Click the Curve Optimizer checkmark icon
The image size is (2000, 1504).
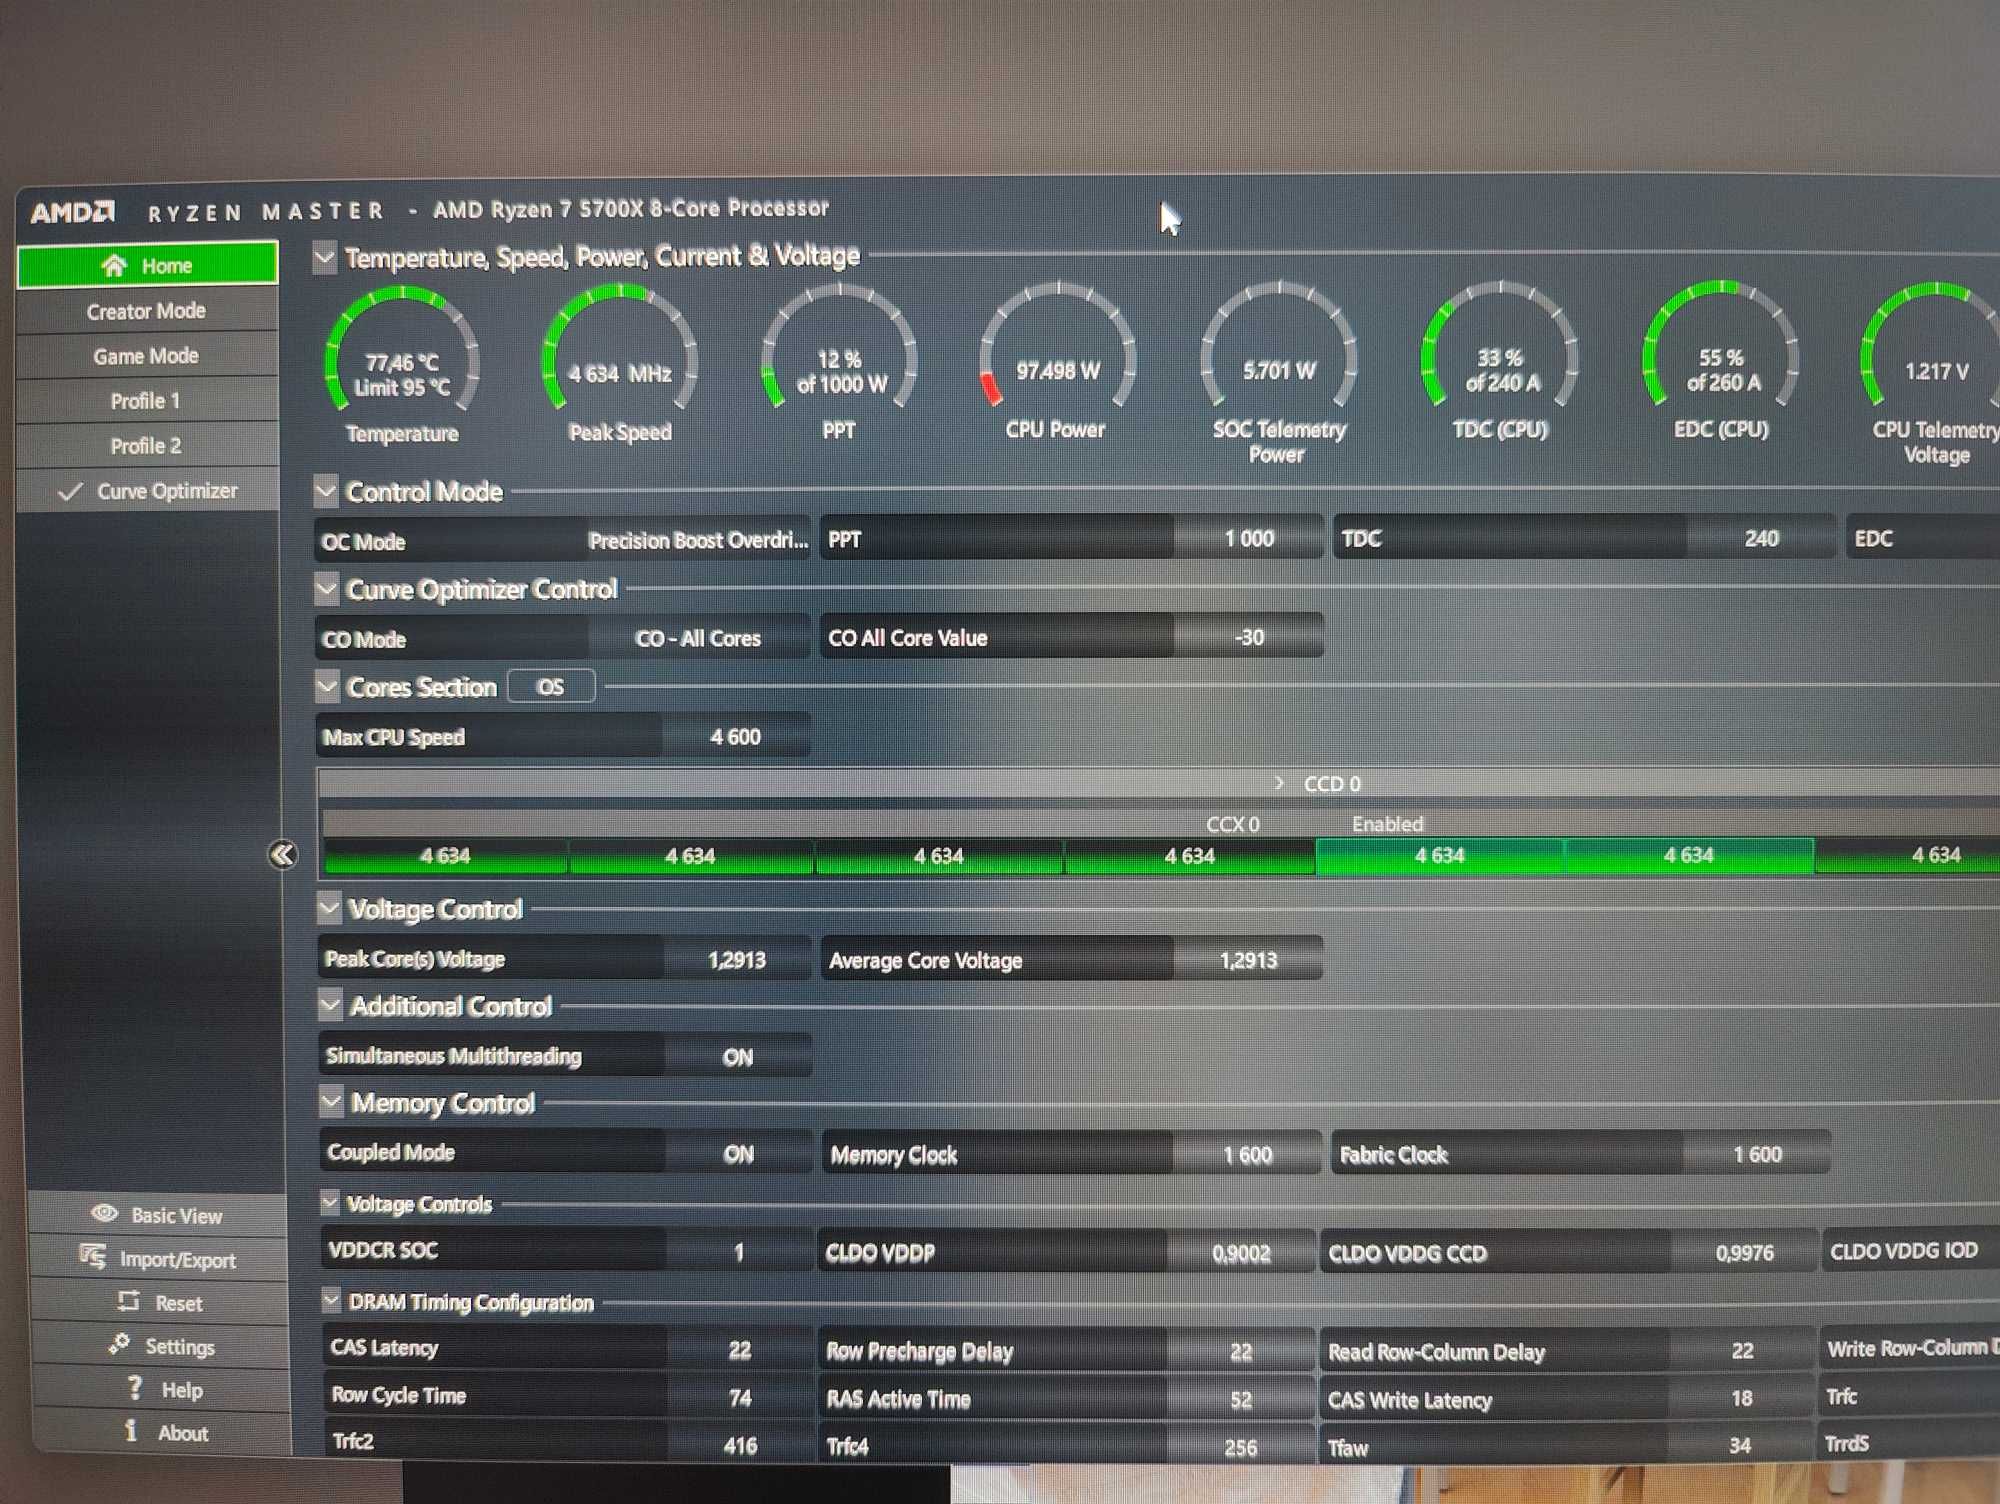click(70, 491)
